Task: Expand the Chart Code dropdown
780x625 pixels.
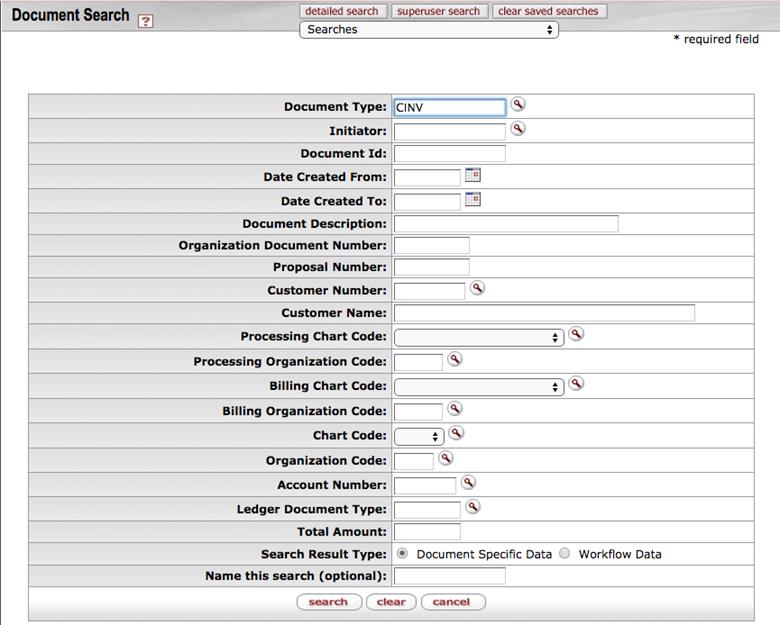Action: point(419,437)
